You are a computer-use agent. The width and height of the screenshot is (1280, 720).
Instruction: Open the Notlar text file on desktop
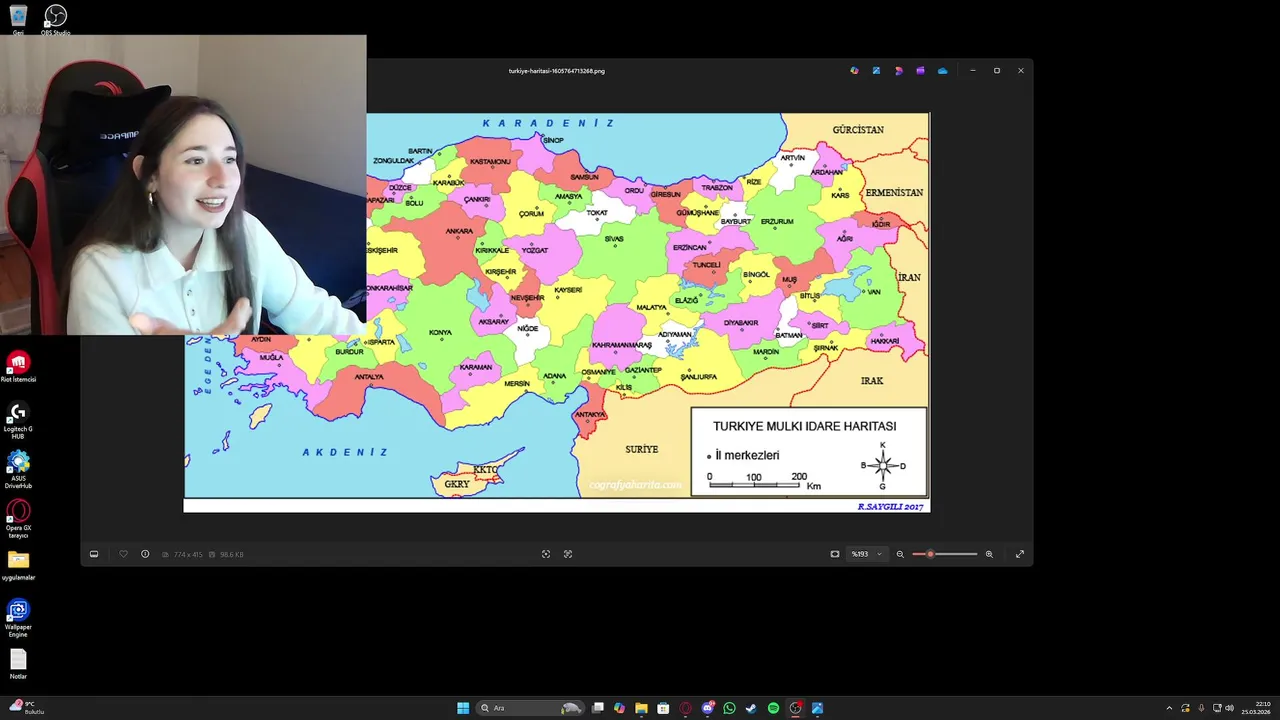click(18, 664)
